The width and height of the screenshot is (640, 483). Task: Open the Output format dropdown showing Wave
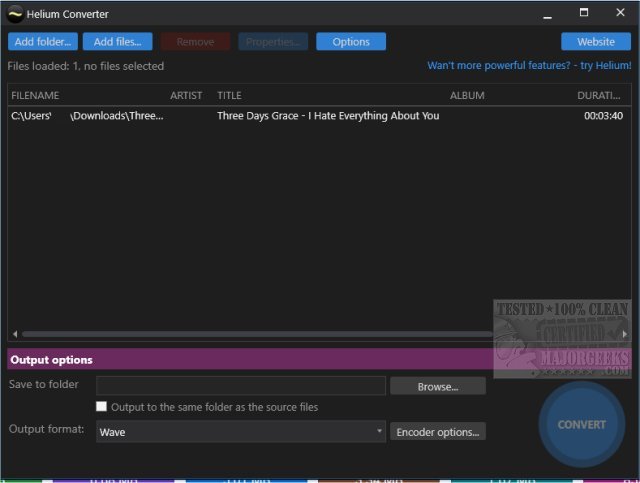241,432
